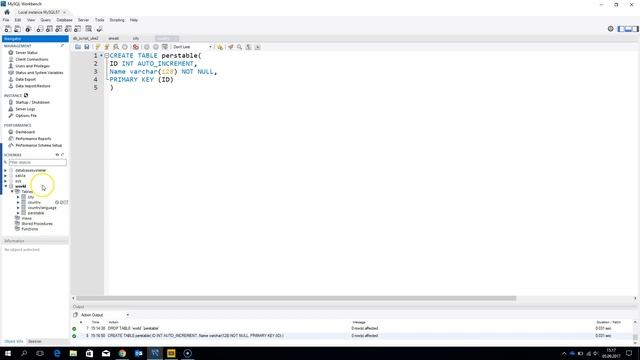
Task: Open Server Status in Management
Action: tap(27, 53)
